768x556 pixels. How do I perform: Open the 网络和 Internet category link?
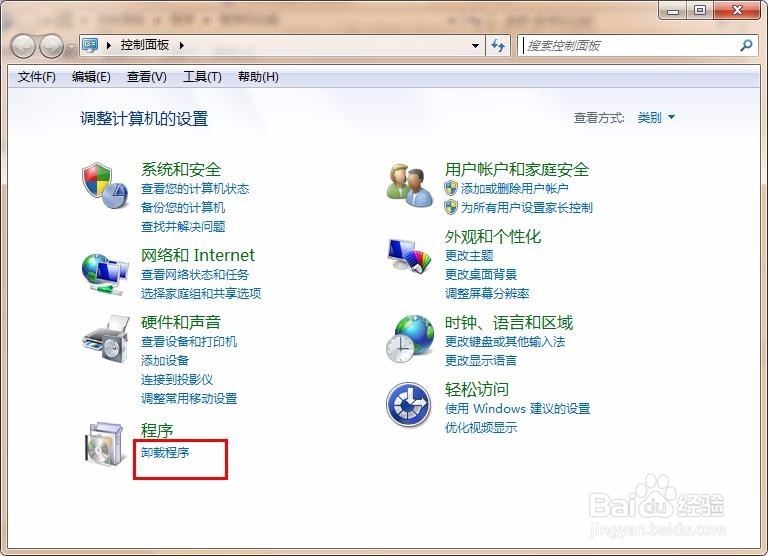[198, 255]
